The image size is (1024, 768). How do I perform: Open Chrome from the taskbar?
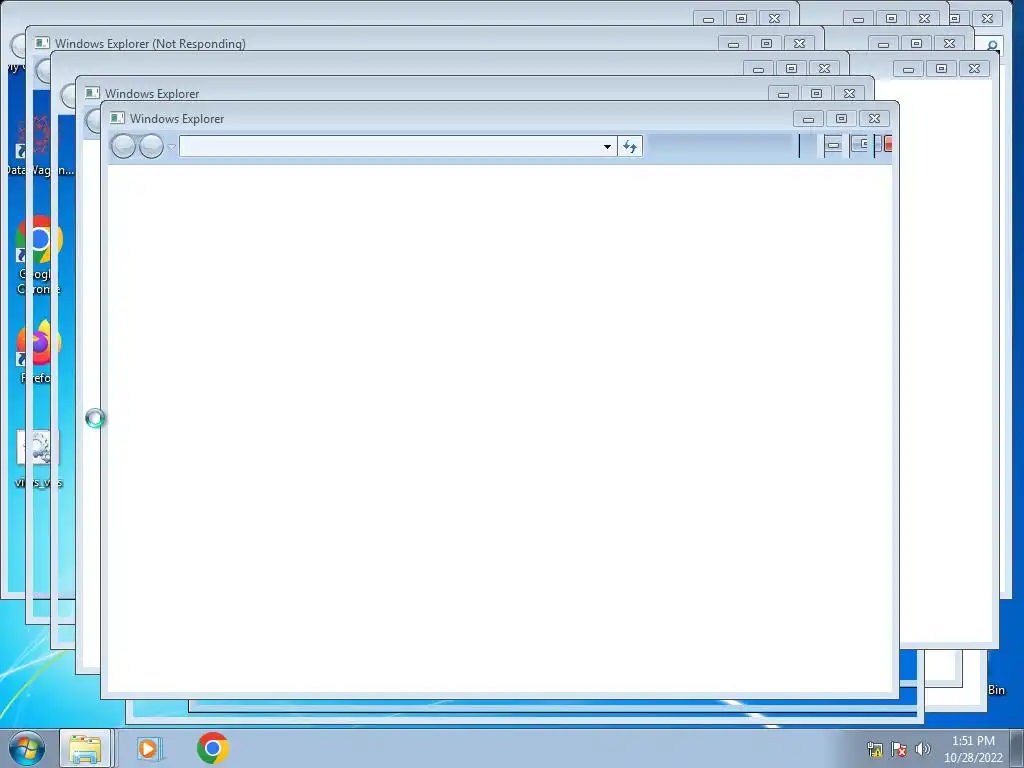coord(212,748)
